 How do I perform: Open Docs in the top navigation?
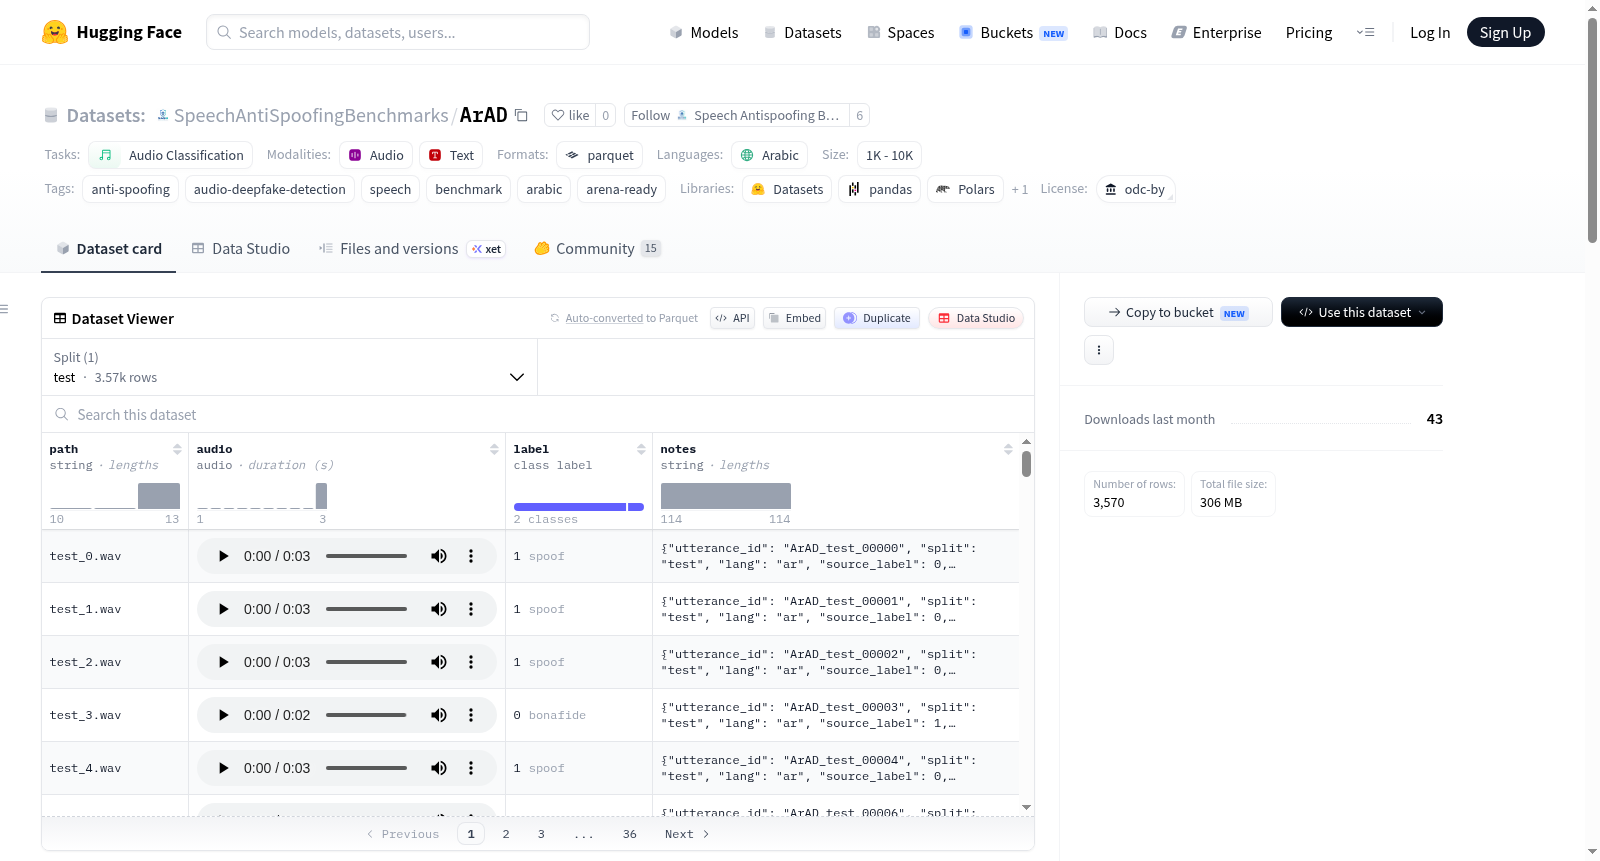(x=1119, y=32)
